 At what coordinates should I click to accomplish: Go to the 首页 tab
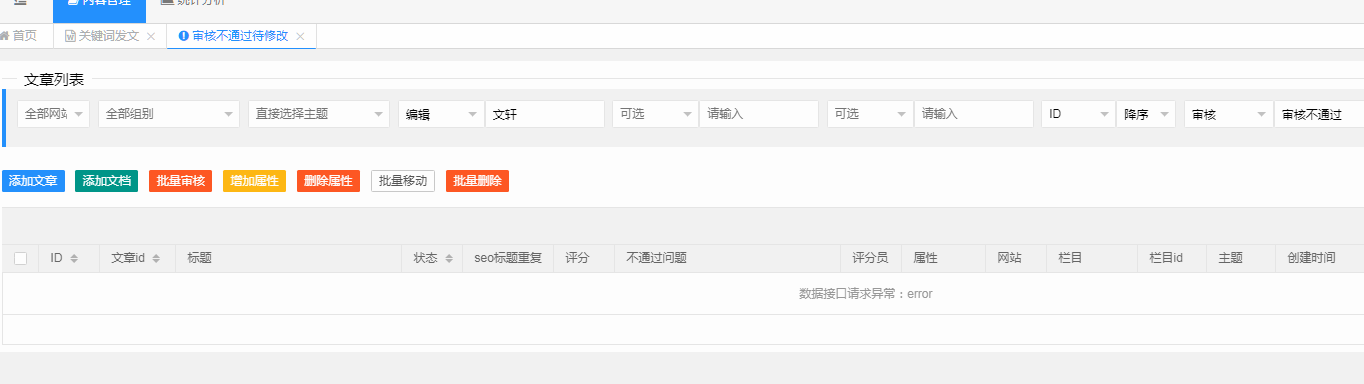[18, 36]
